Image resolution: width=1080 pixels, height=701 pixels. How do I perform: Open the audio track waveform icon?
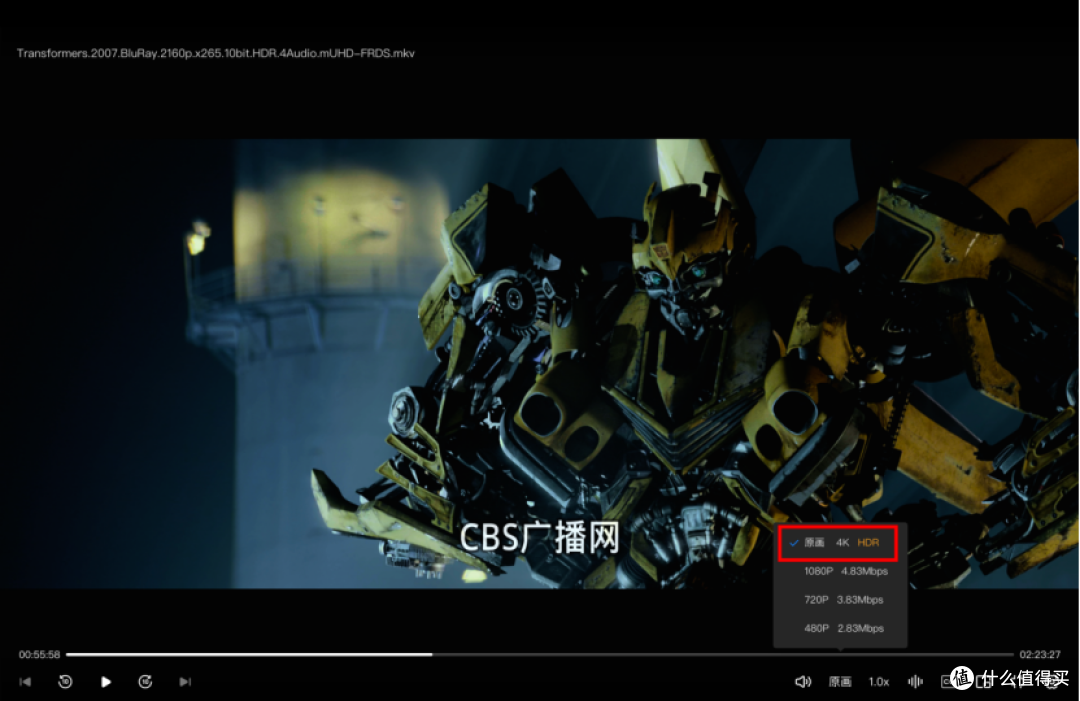pos(915,682)
